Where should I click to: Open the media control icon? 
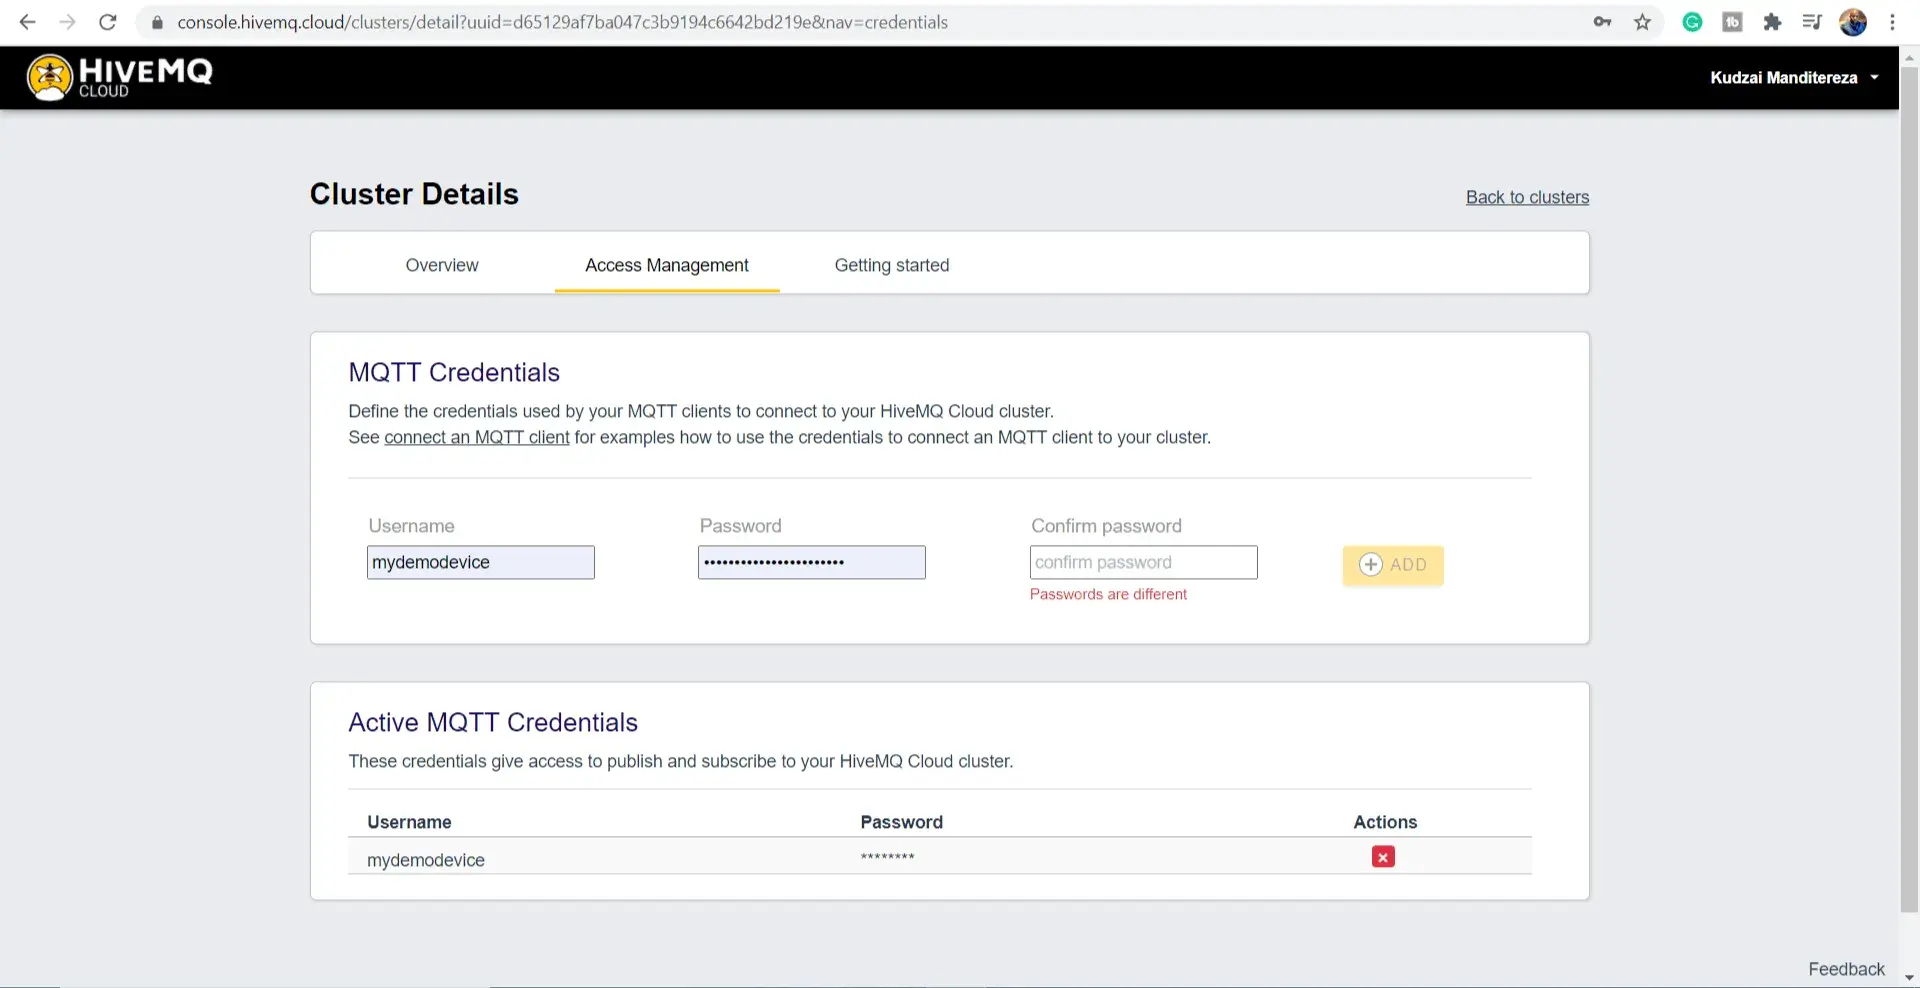coord(1812,22)
